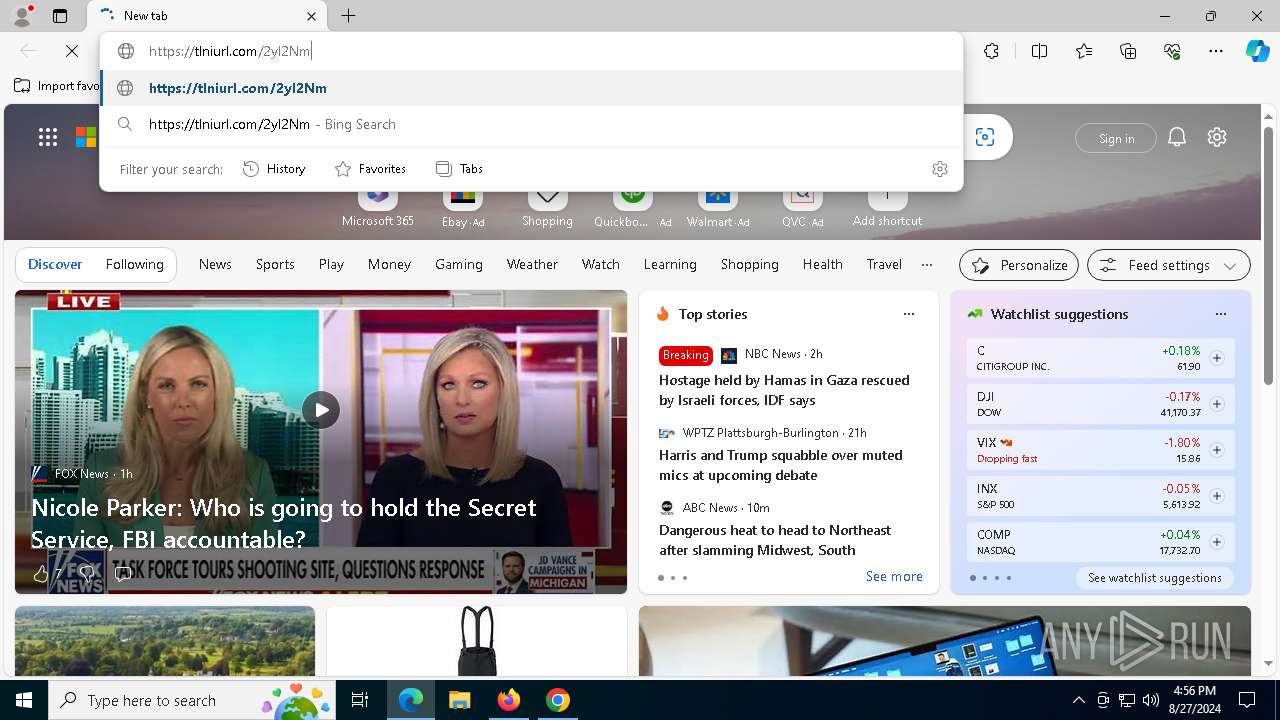This screenshot has height=720, width=1280.
Task: Stop page loading with the X button
Action: tap(72, 51)
